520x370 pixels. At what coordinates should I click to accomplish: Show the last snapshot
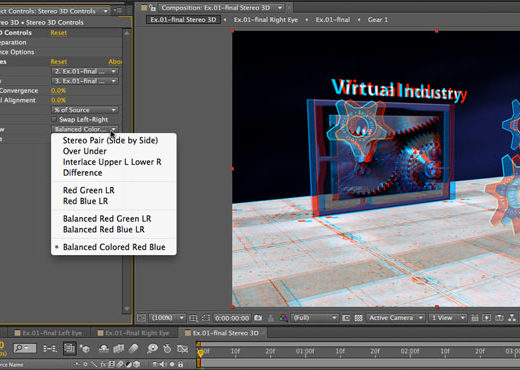pos(271,318)
